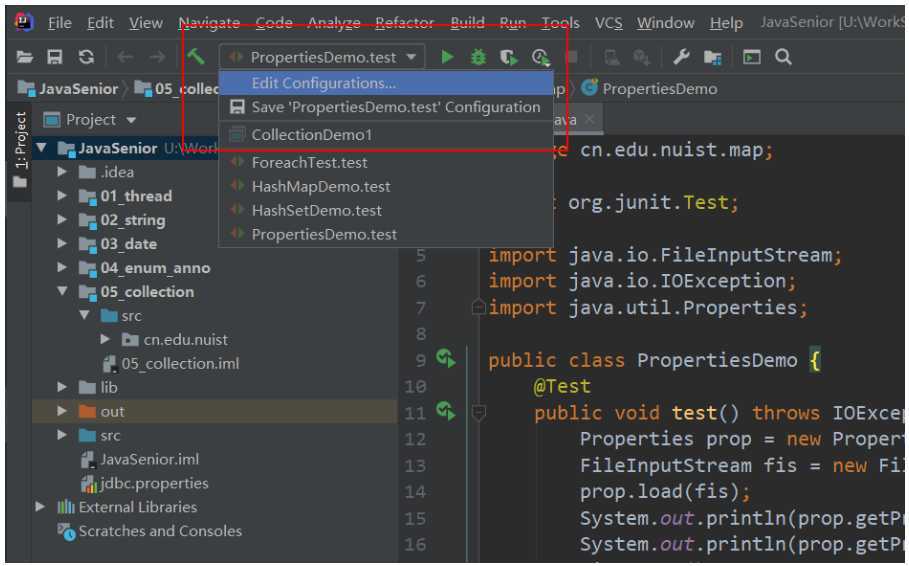
Task: Expand External Libraries node
Action: pyautogui.click(x=40, y=506)
